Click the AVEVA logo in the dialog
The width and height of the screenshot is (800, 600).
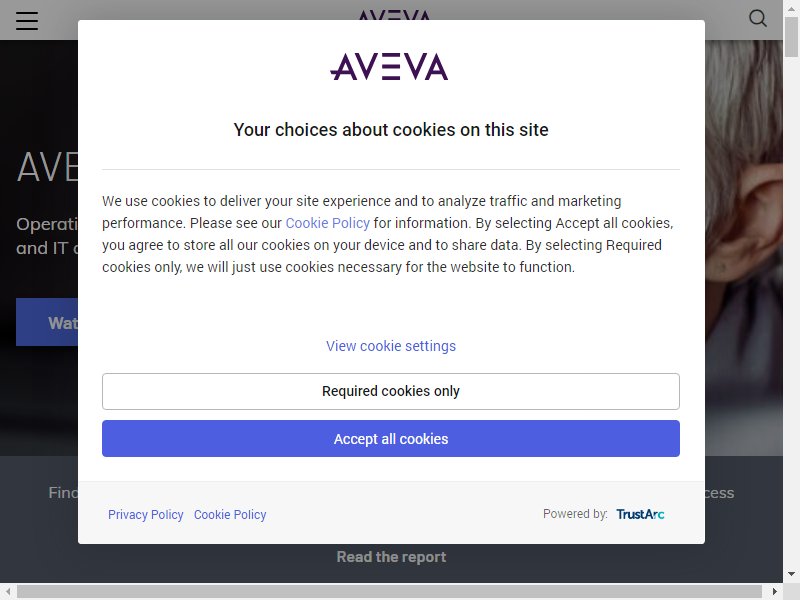pyautogui.click(x=389, y=66)
